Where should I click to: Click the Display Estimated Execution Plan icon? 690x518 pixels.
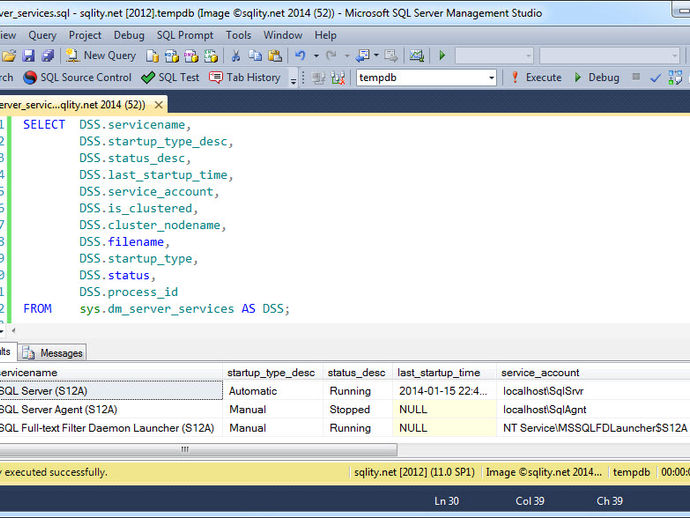click(675, 77)
